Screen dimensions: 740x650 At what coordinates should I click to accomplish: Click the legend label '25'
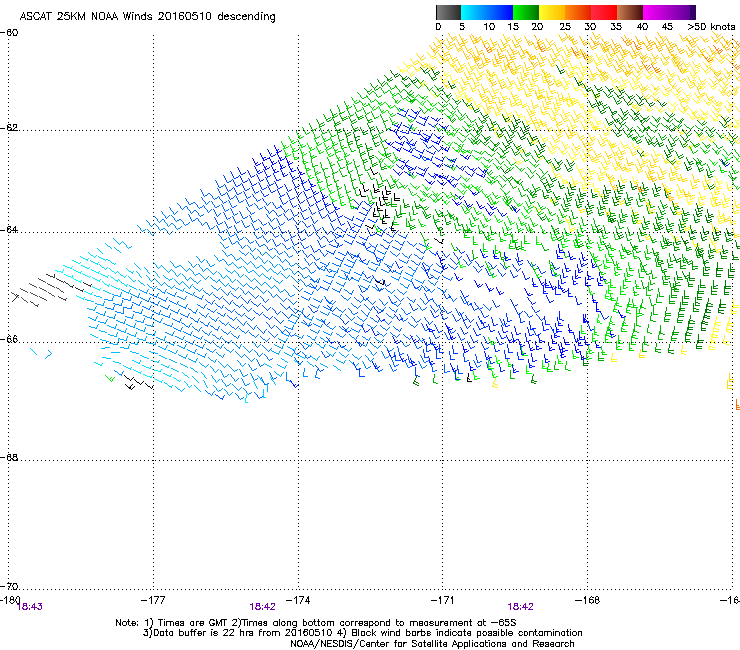pos(565,27)
